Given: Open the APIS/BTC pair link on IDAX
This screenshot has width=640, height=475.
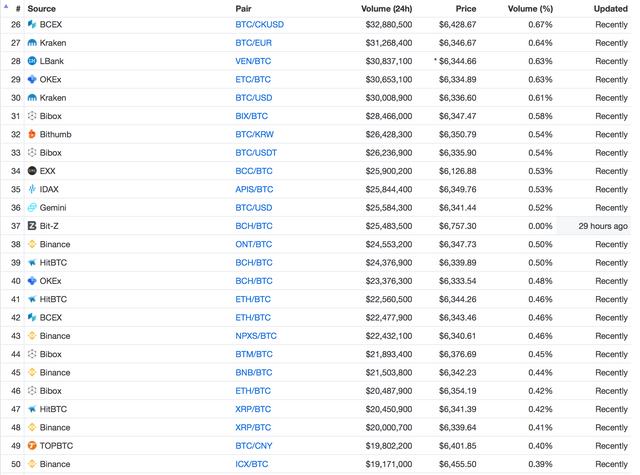Looking at the screenshot, I should (x=254, y=189).
